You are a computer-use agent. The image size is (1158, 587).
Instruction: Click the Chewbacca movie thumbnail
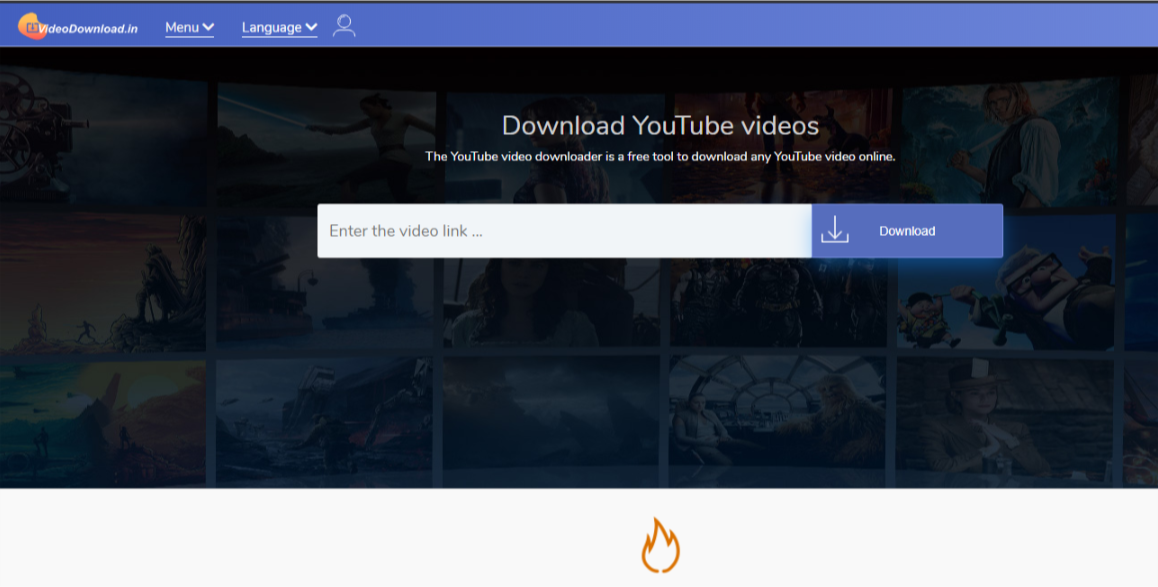point(777,418)
